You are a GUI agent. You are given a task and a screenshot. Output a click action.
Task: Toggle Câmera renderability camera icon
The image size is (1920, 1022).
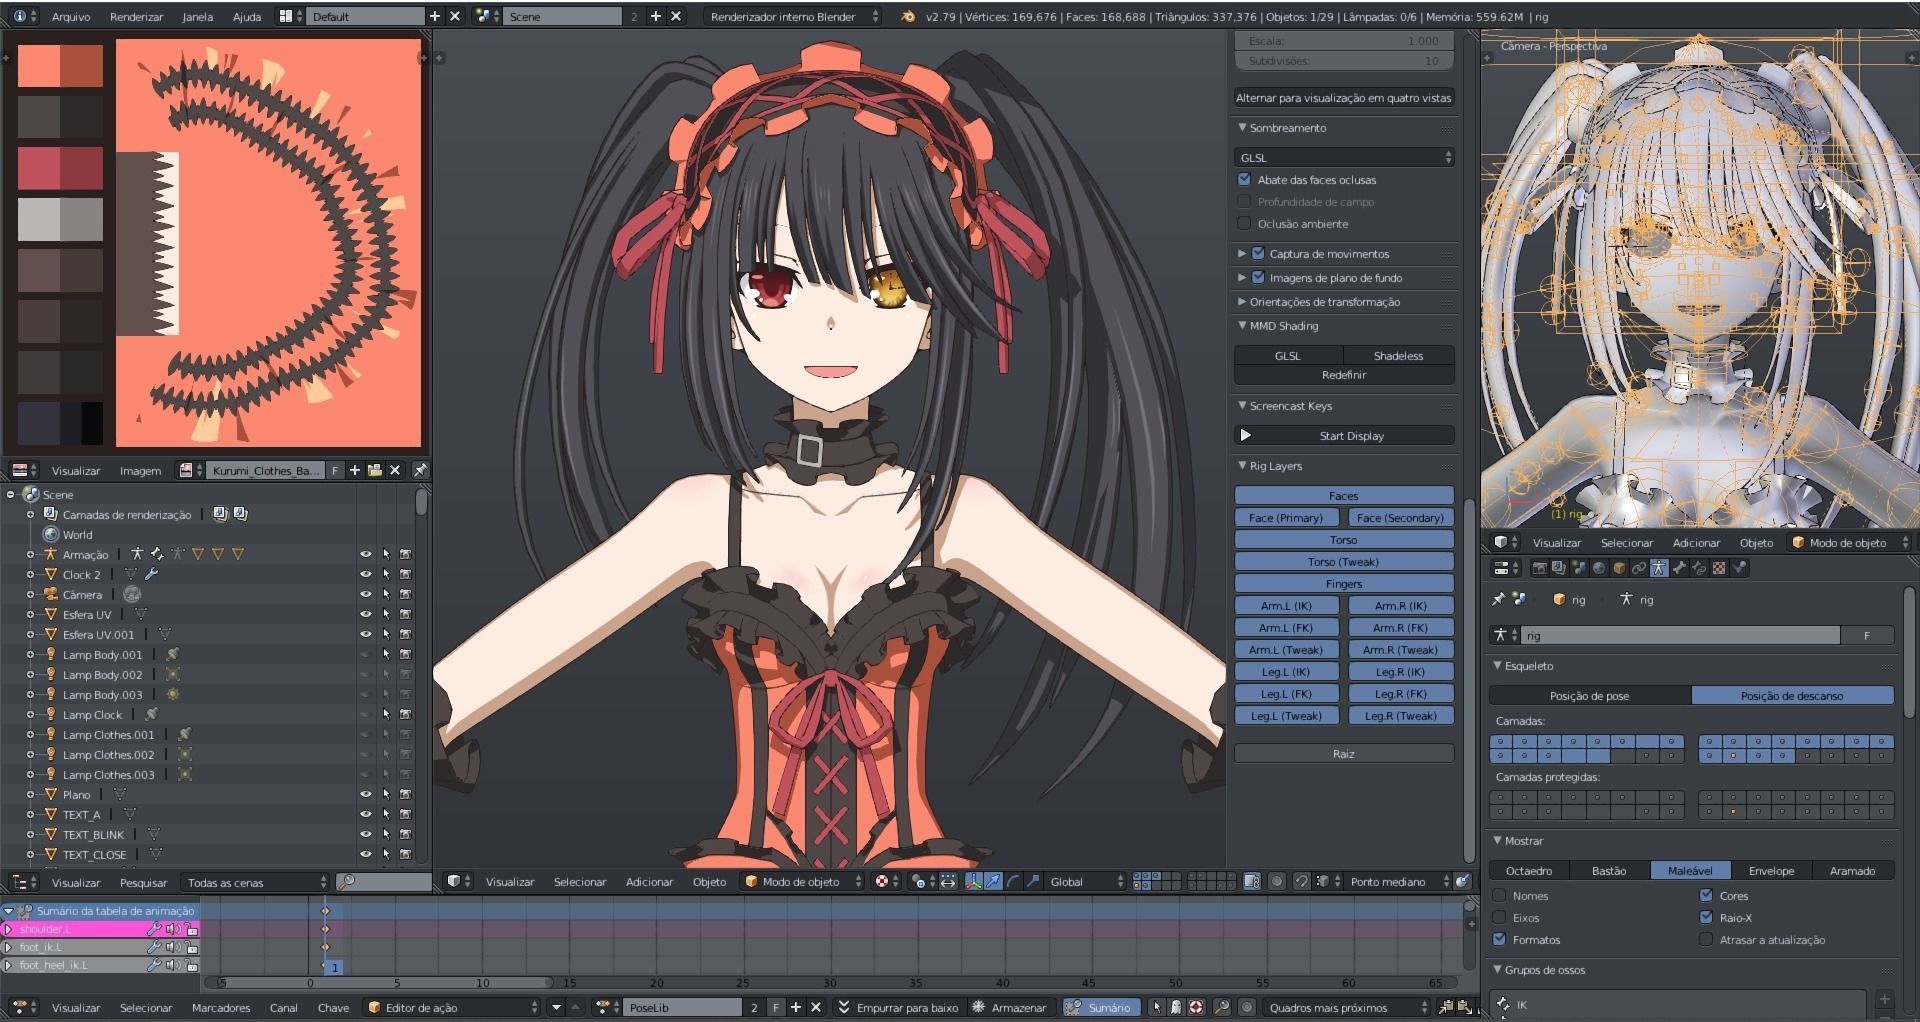[x=405, y=594]
